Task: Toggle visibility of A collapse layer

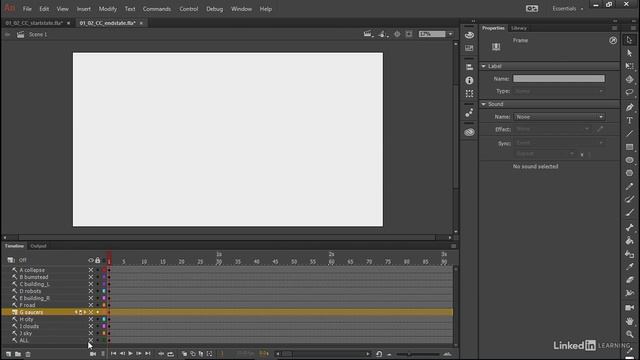Action: pyautogui.click(x=91, y=270)
